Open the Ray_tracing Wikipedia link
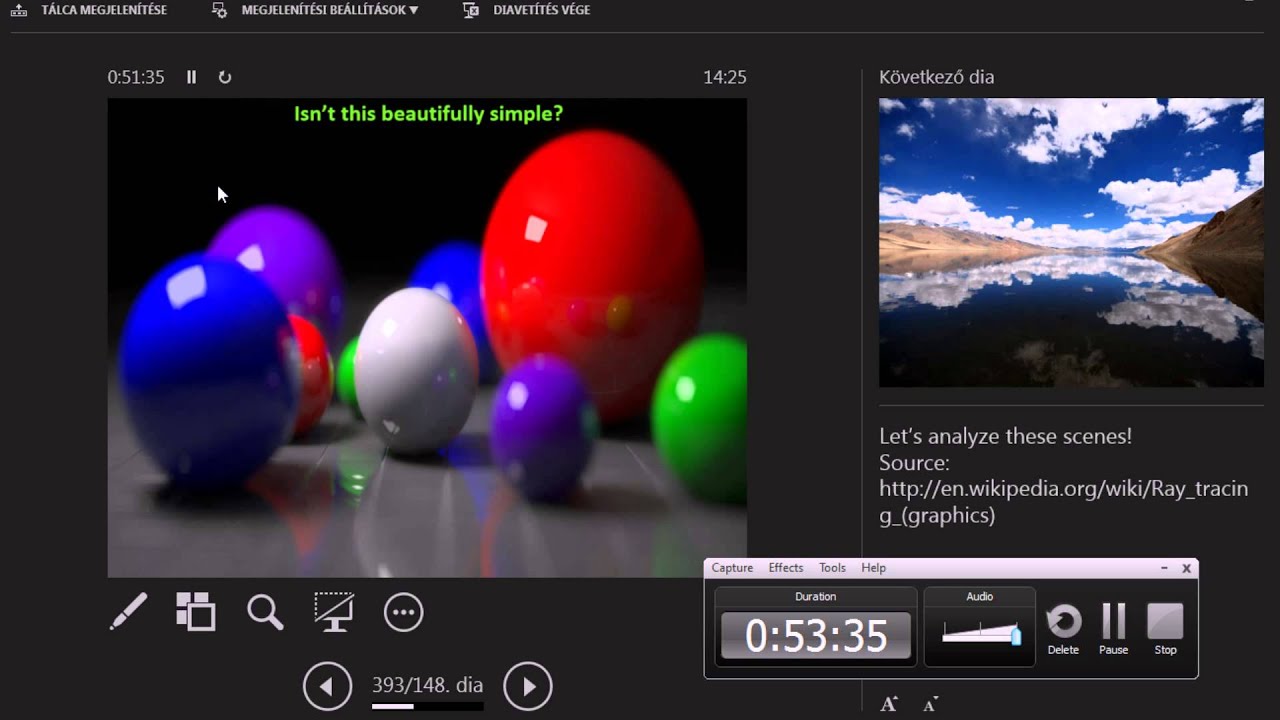The width and height of the screenshot is (1280, 720). tap(1063, 488)
